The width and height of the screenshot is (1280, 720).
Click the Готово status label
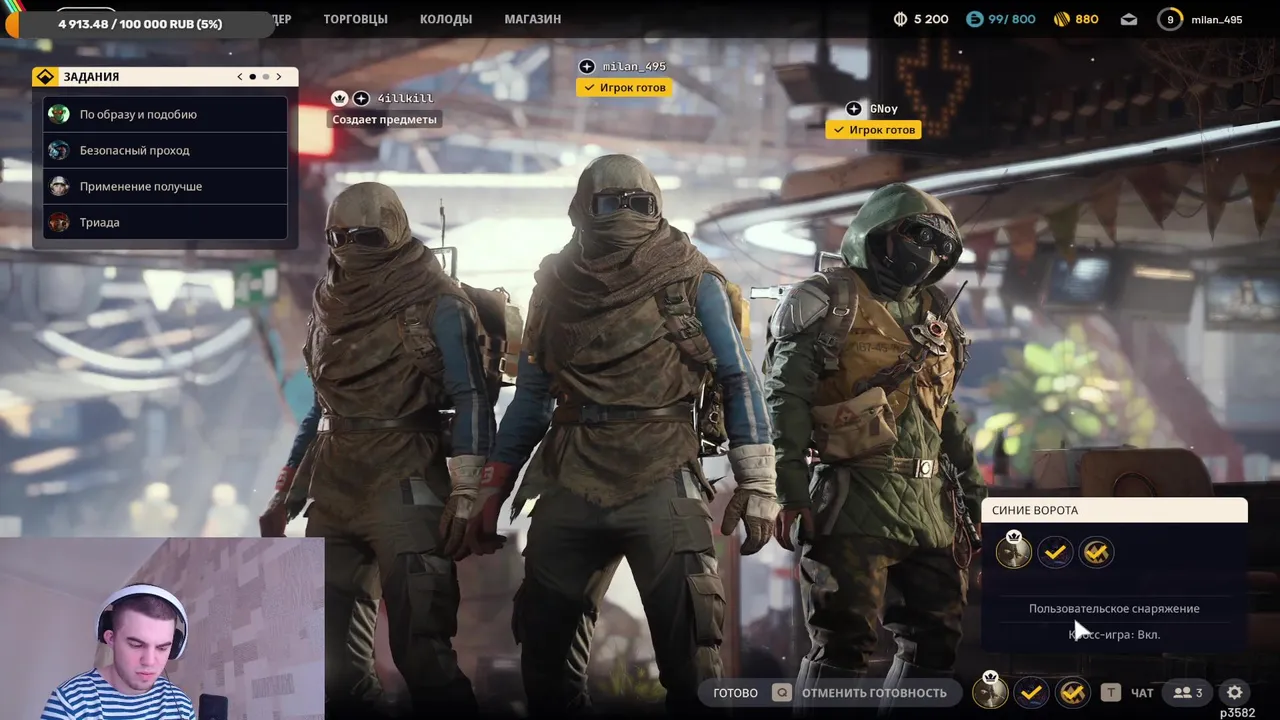point(735,692)
